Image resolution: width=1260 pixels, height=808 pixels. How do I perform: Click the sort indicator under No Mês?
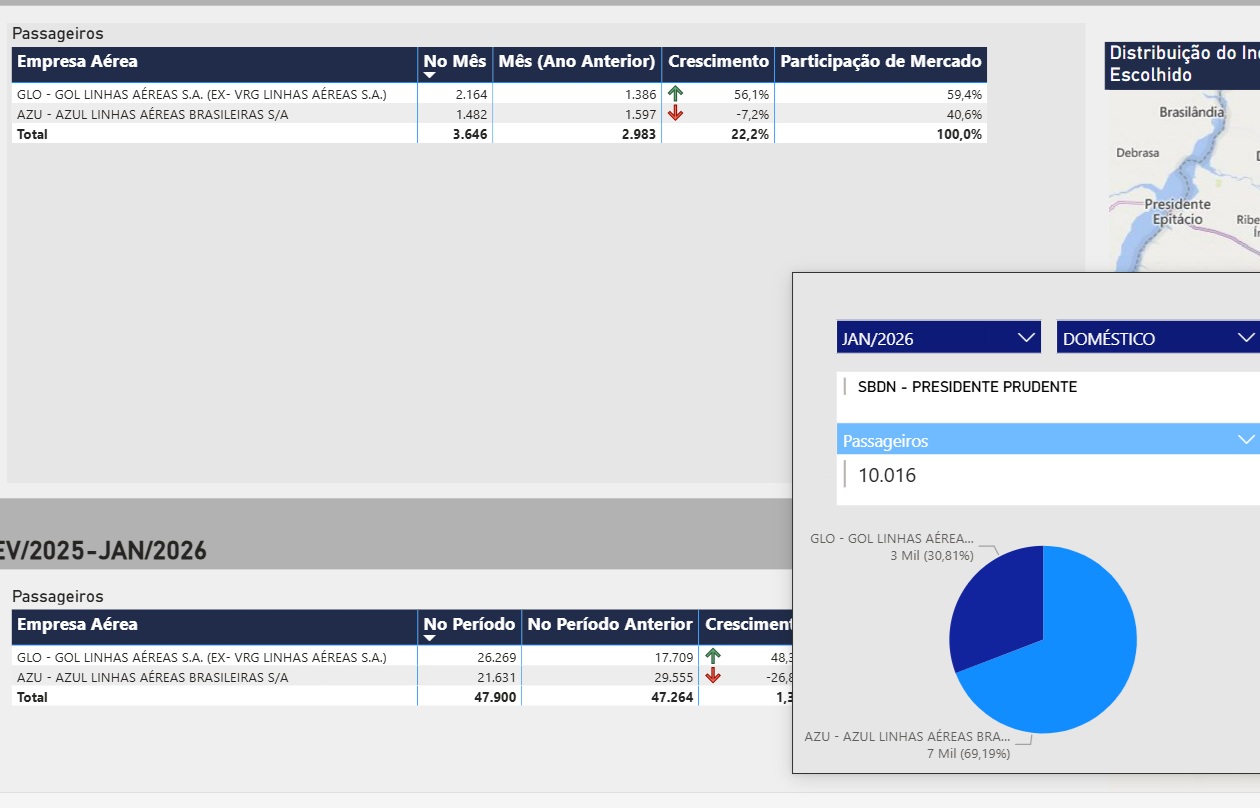pyautogui.click(x=430, y=75)
